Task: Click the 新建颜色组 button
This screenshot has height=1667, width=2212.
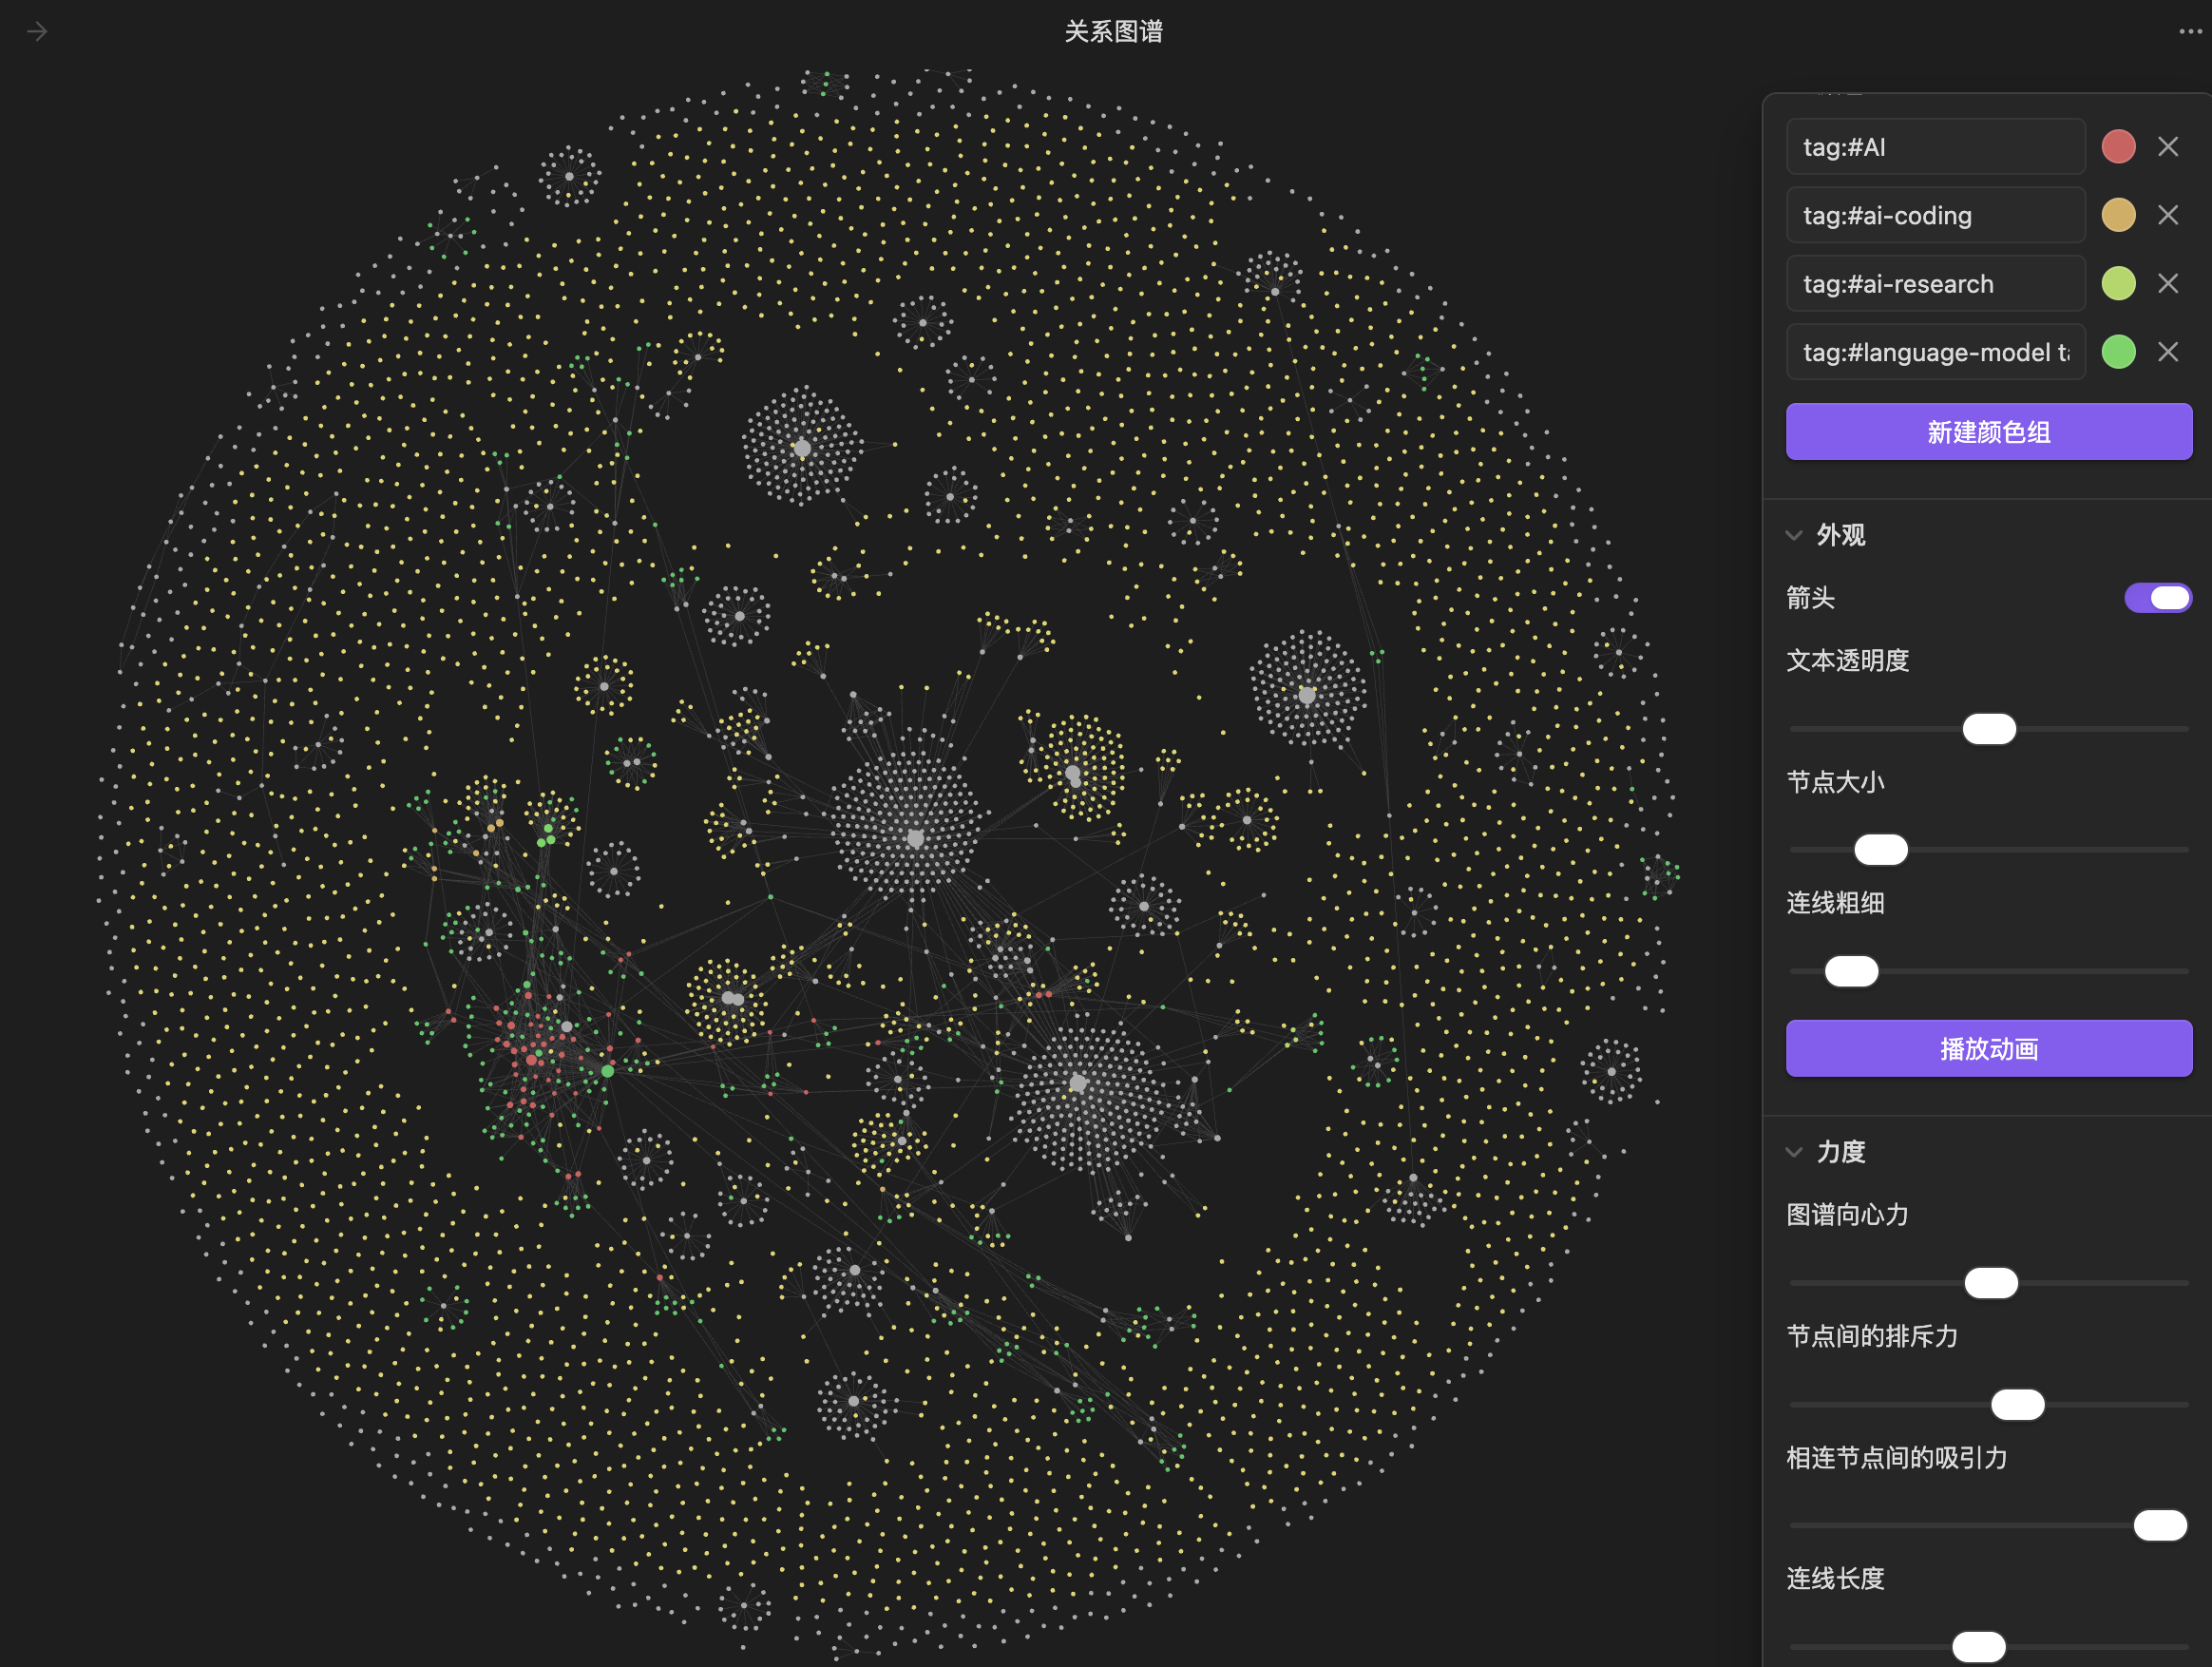Action: pos(1988,432)
